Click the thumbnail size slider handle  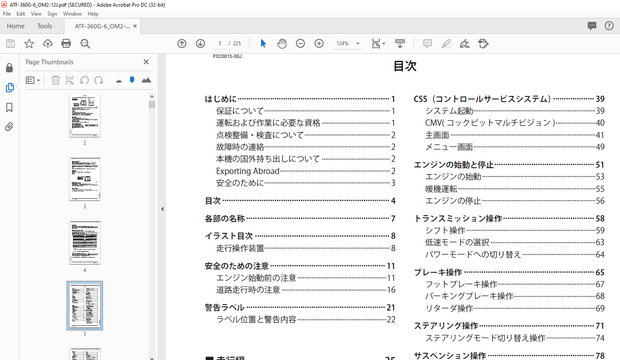(x=132, y=80)
